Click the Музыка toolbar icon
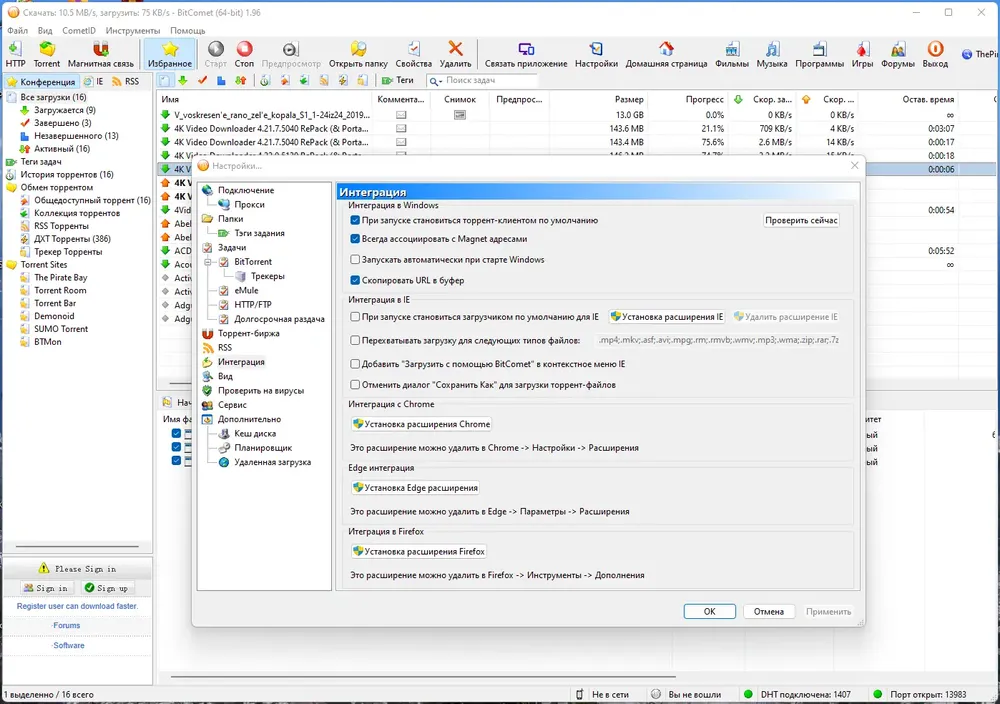Image resolution: width=1000 pixels, height=704 pixels. coord(772,54)
